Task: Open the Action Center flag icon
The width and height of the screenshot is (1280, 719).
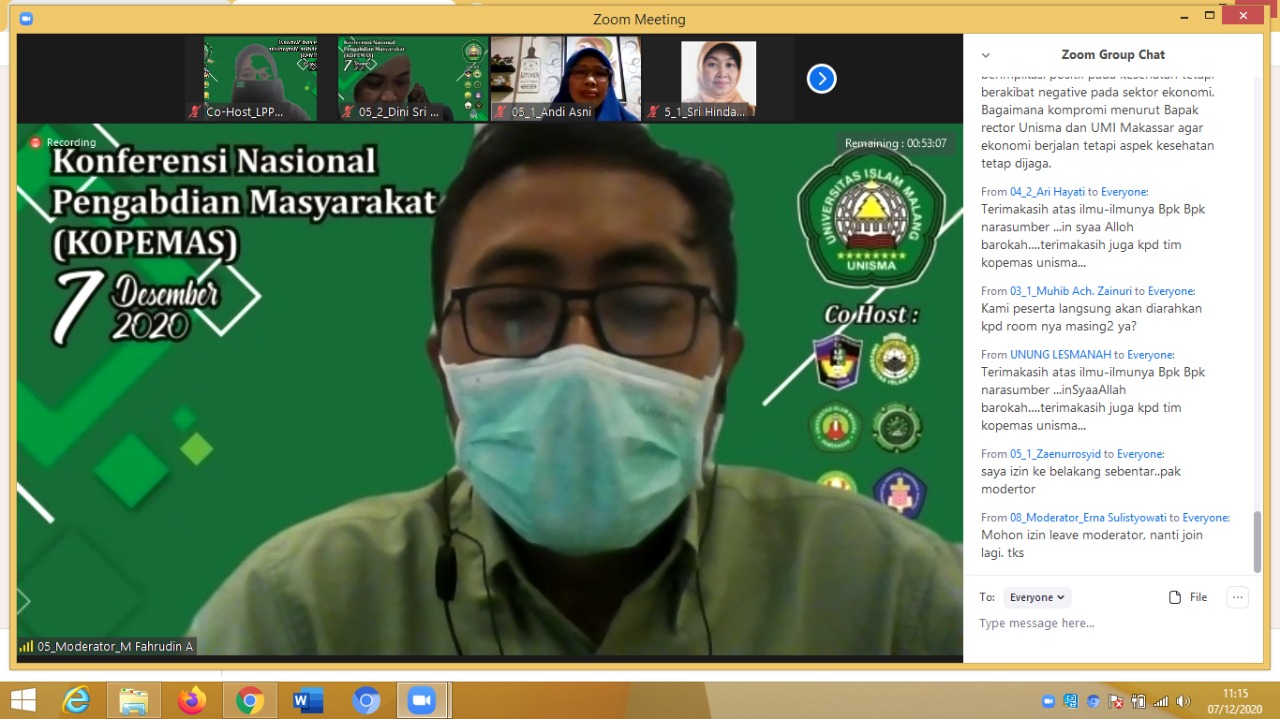Action: pos(1116,701)
